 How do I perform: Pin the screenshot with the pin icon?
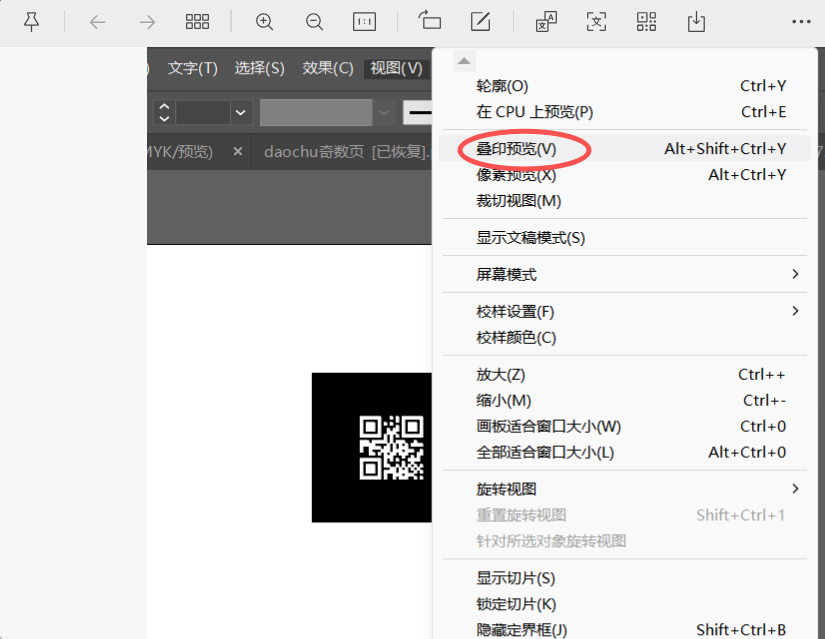(31, 21)
